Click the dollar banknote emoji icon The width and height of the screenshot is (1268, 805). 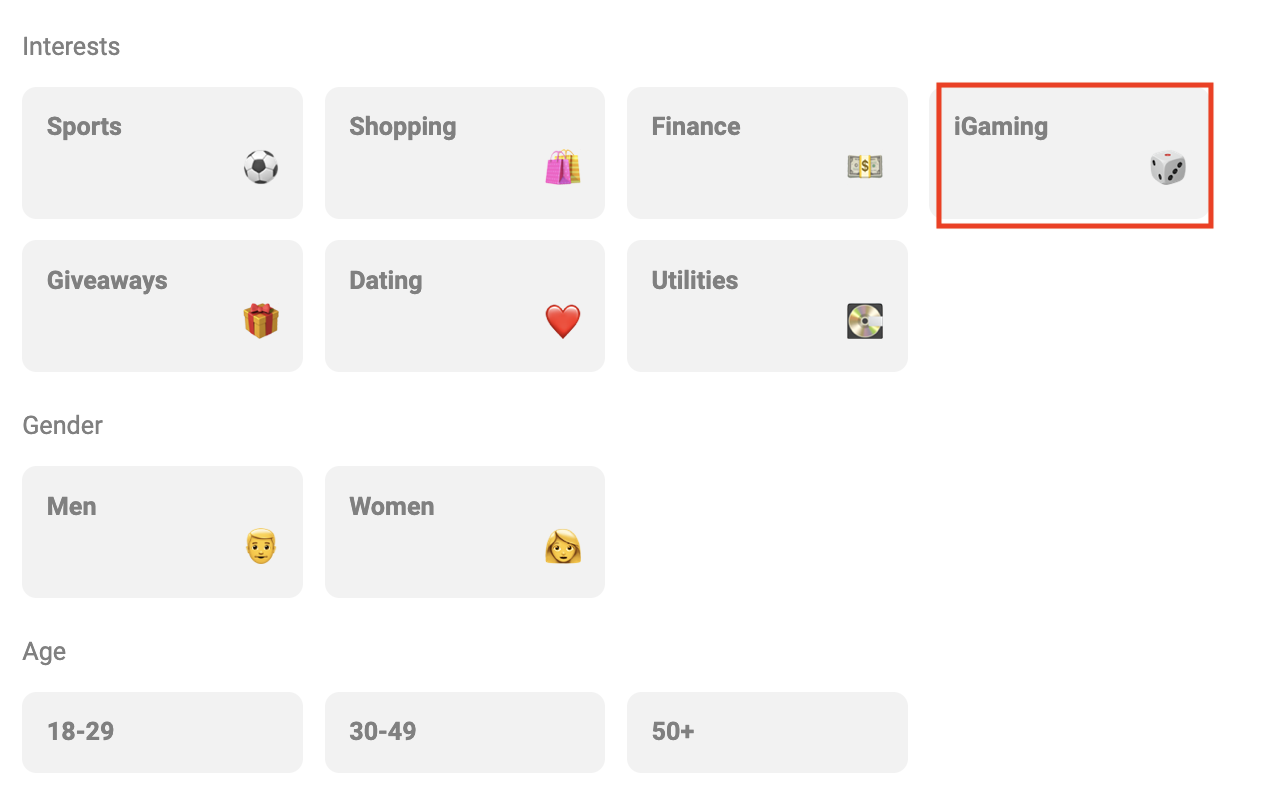tap(865, 166)
